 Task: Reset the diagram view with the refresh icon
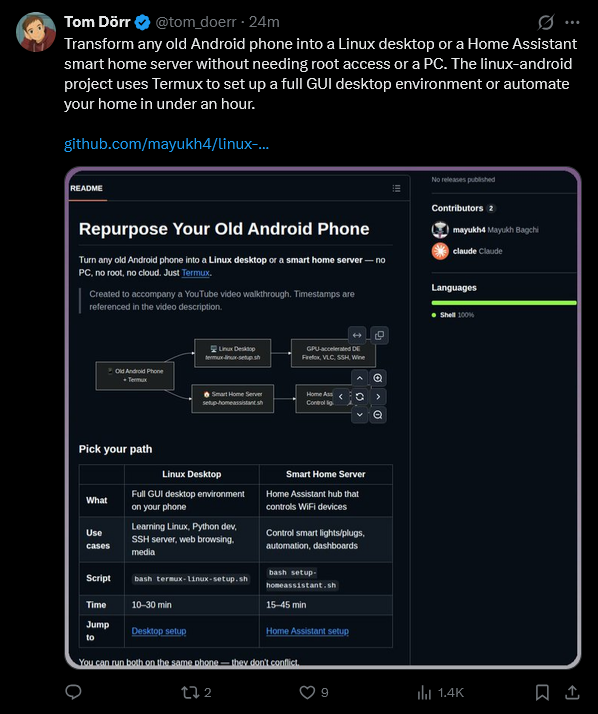[x=359, y=397]
